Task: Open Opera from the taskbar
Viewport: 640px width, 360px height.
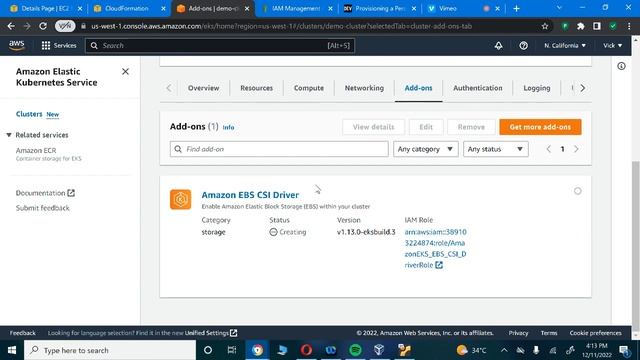Action: coord(306,350)
